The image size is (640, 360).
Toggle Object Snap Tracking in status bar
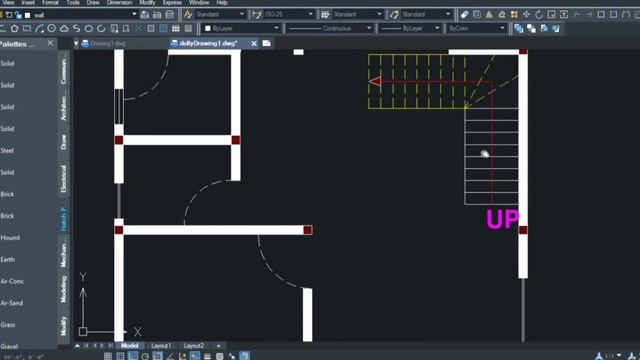(x=170, y=356)
